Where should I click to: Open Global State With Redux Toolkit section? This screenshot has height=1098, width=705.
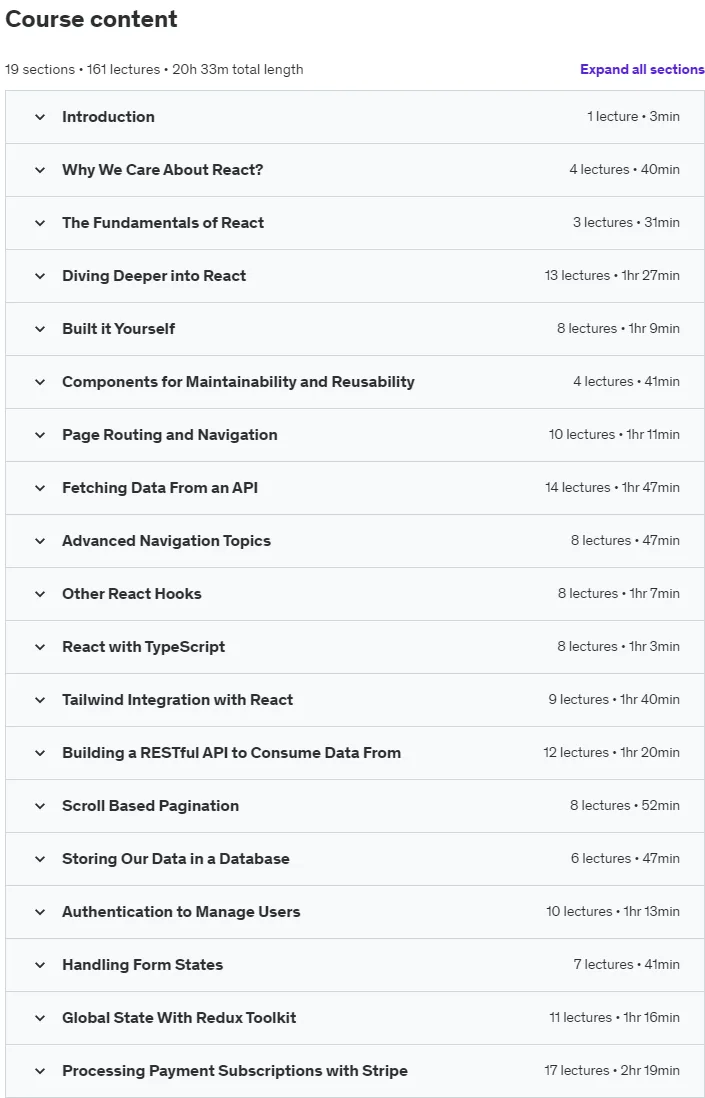pyautogui.click(x=355, y=1017)
